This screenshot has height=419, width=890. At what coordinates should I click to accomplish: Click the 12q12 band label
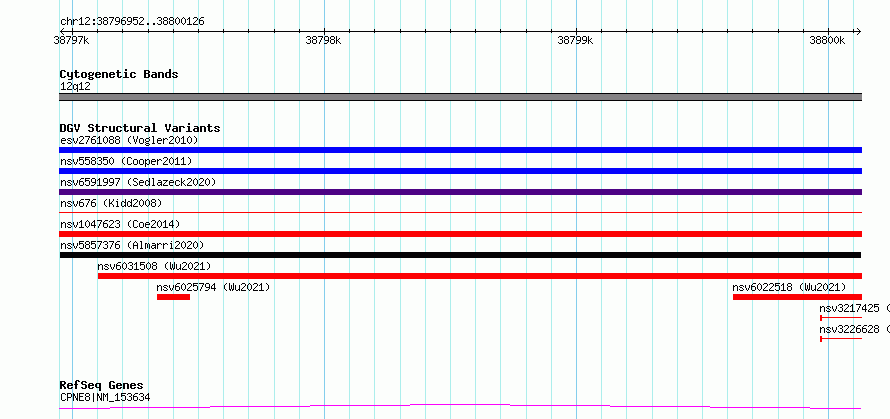[75, 86]
